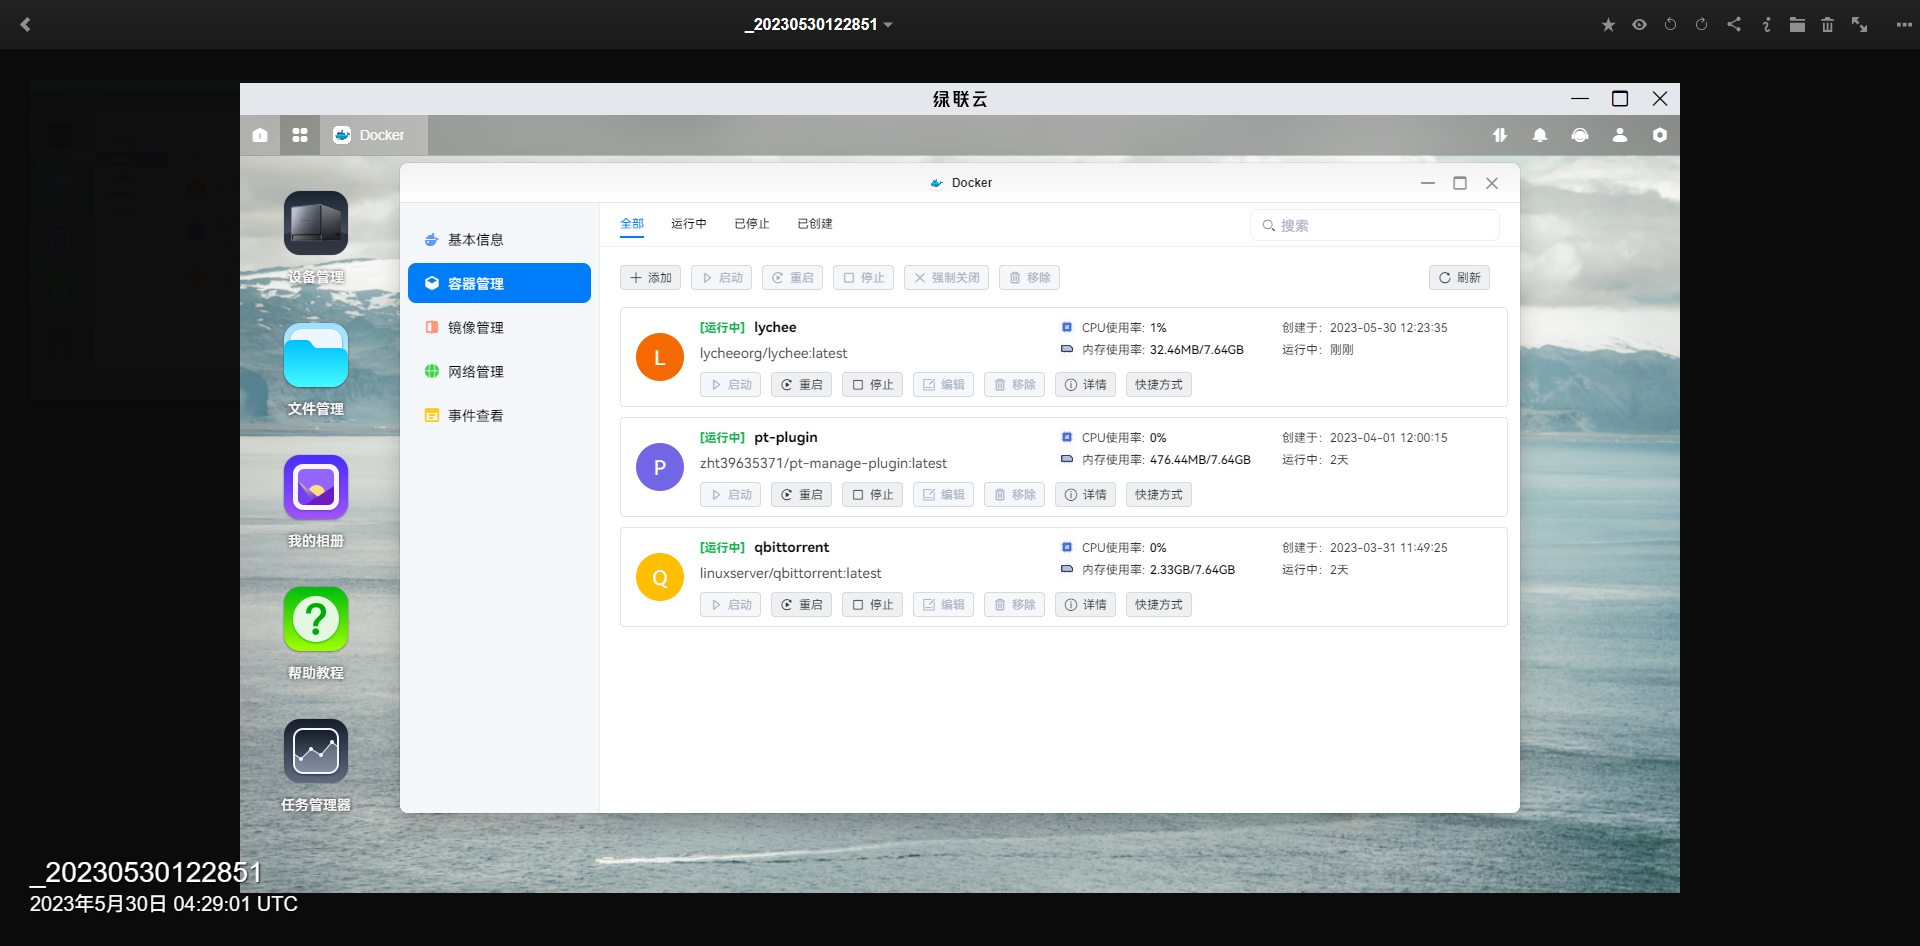Open the _20230530122851 title dropdown

818,24
